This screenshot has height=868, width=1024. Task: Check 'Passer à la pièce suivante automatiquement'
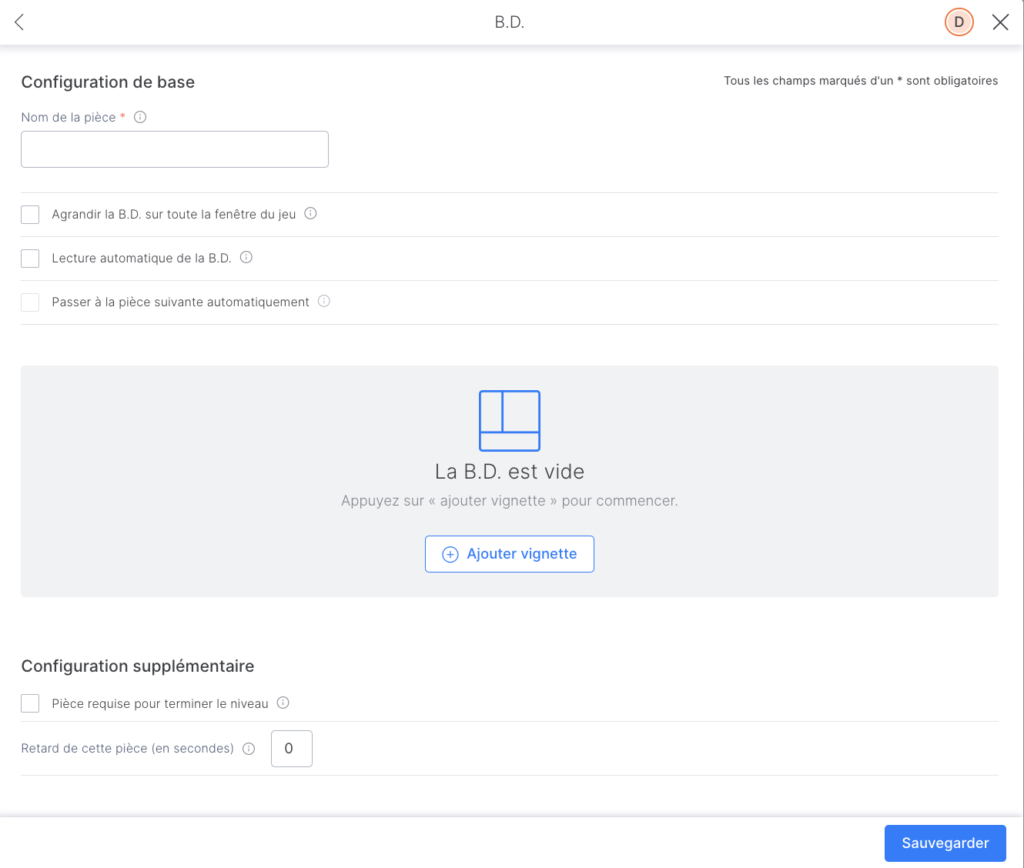tap(30, 302)
